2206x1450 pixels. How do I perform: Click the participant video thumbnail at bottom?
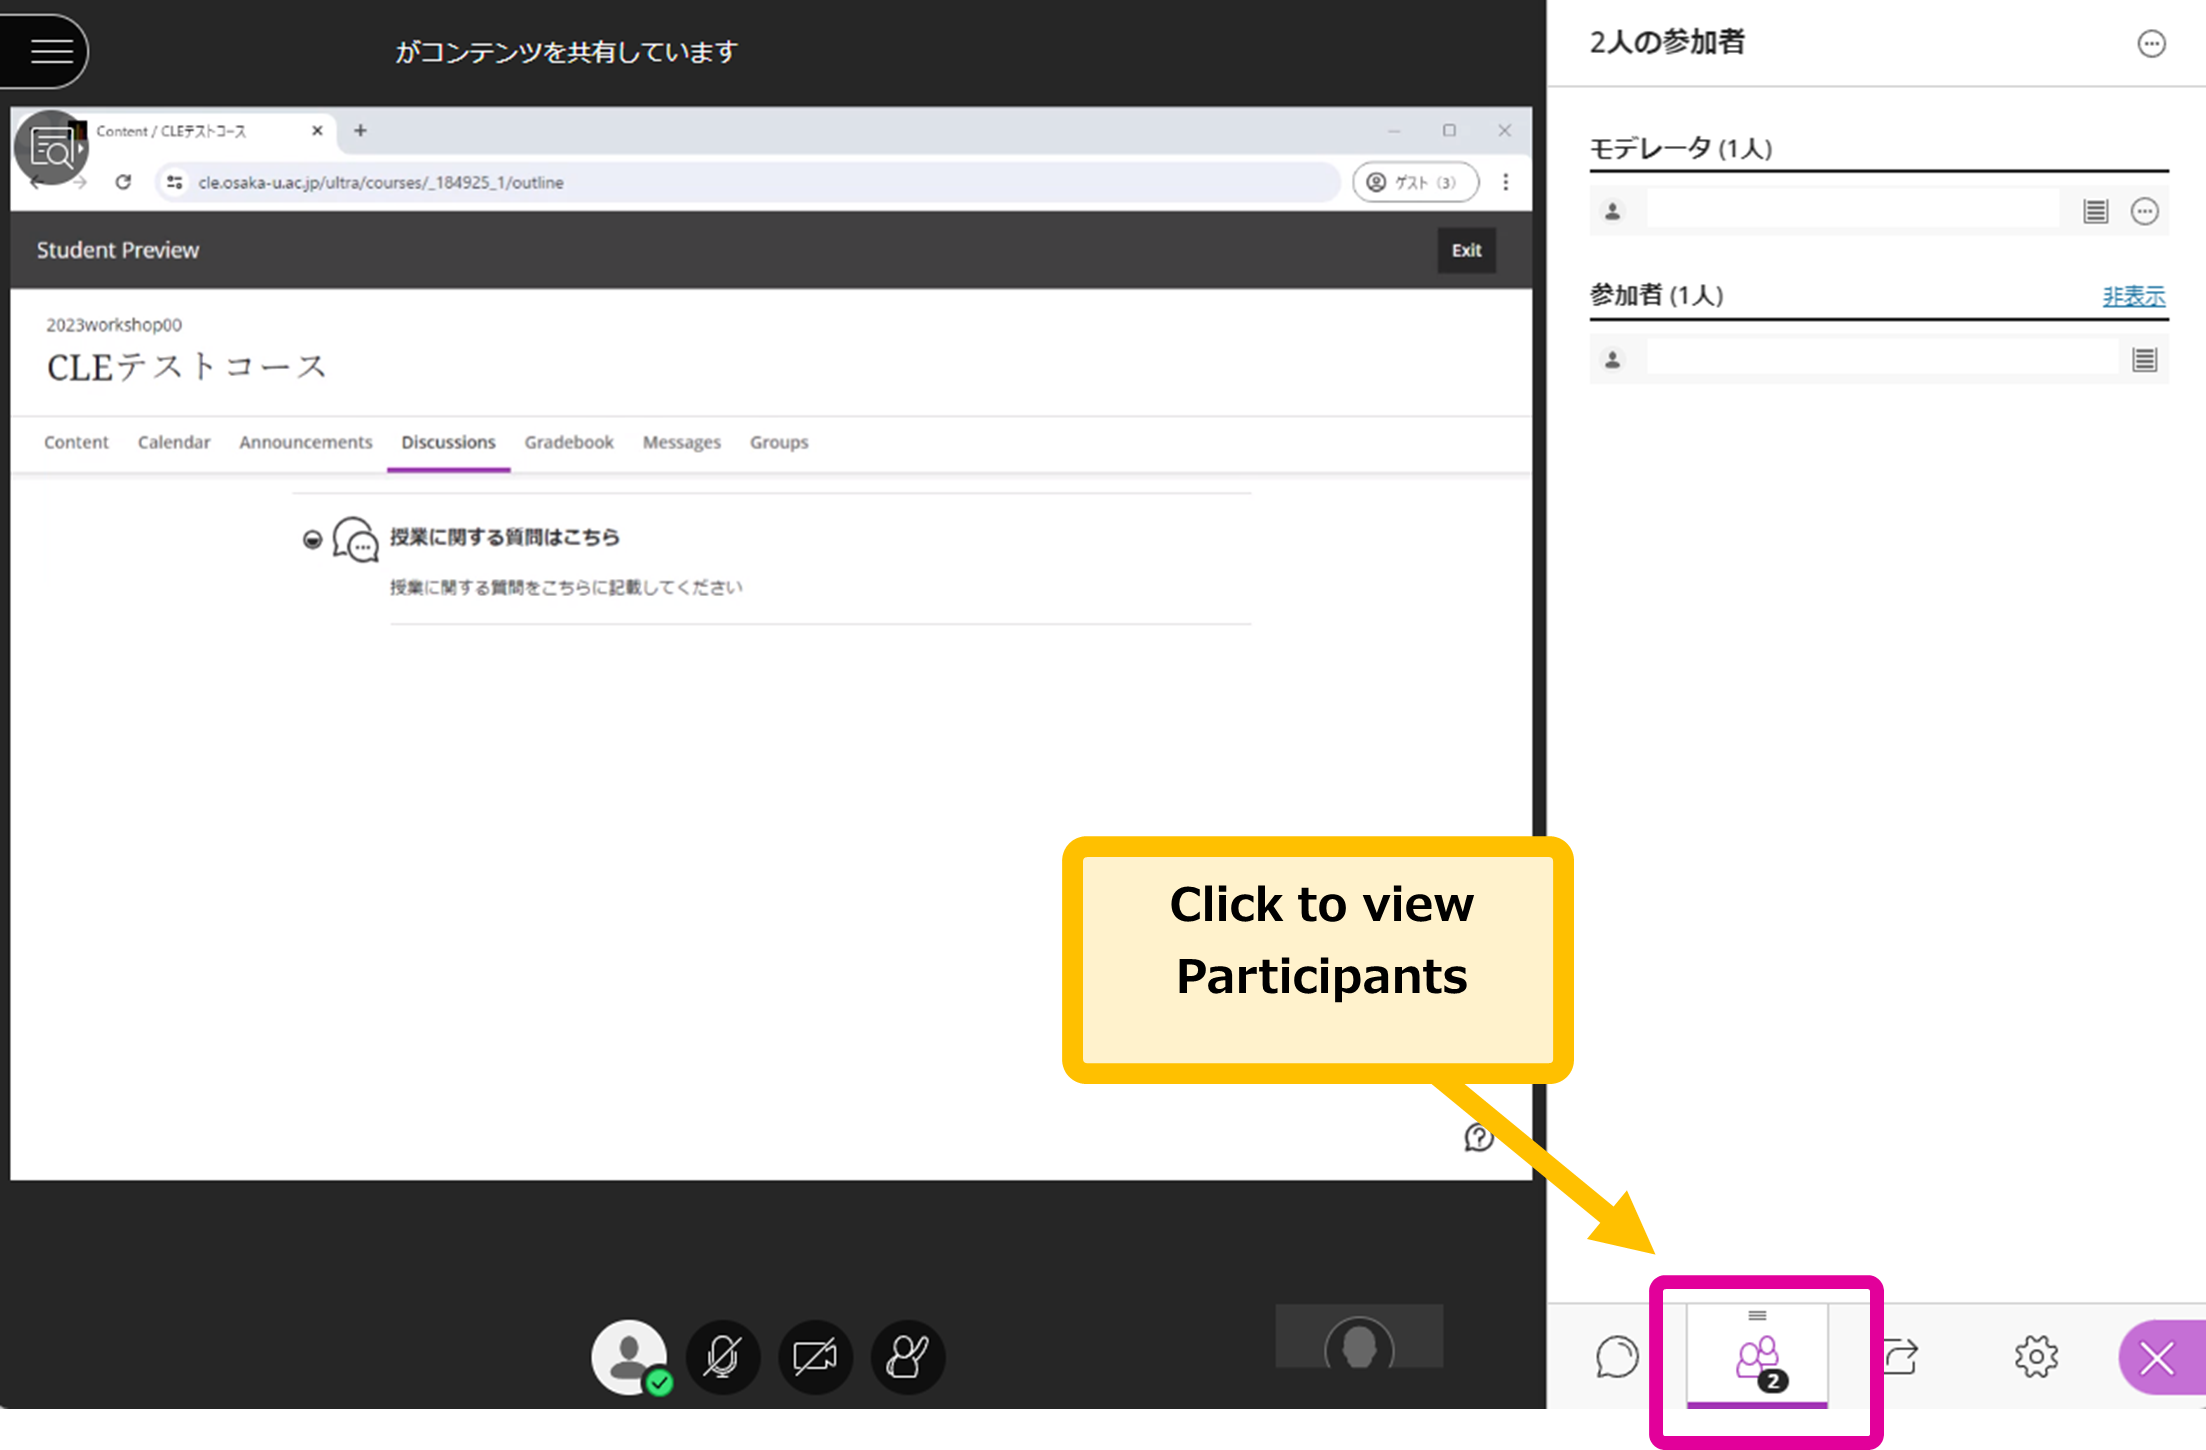coord(1359,1336)
